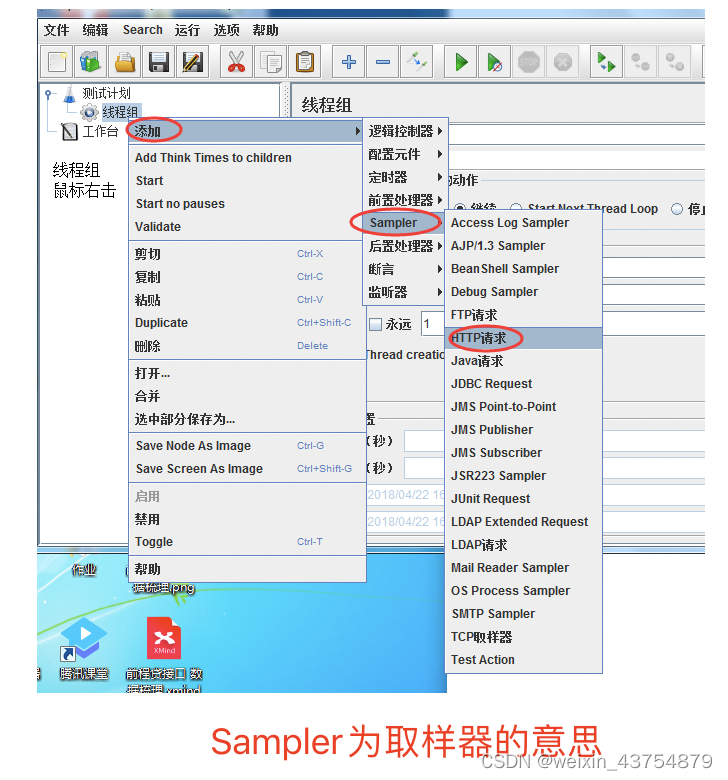Screen dimensions: 728x780
Task: Choose Duplicate in context menu
Action: point(245,323)
